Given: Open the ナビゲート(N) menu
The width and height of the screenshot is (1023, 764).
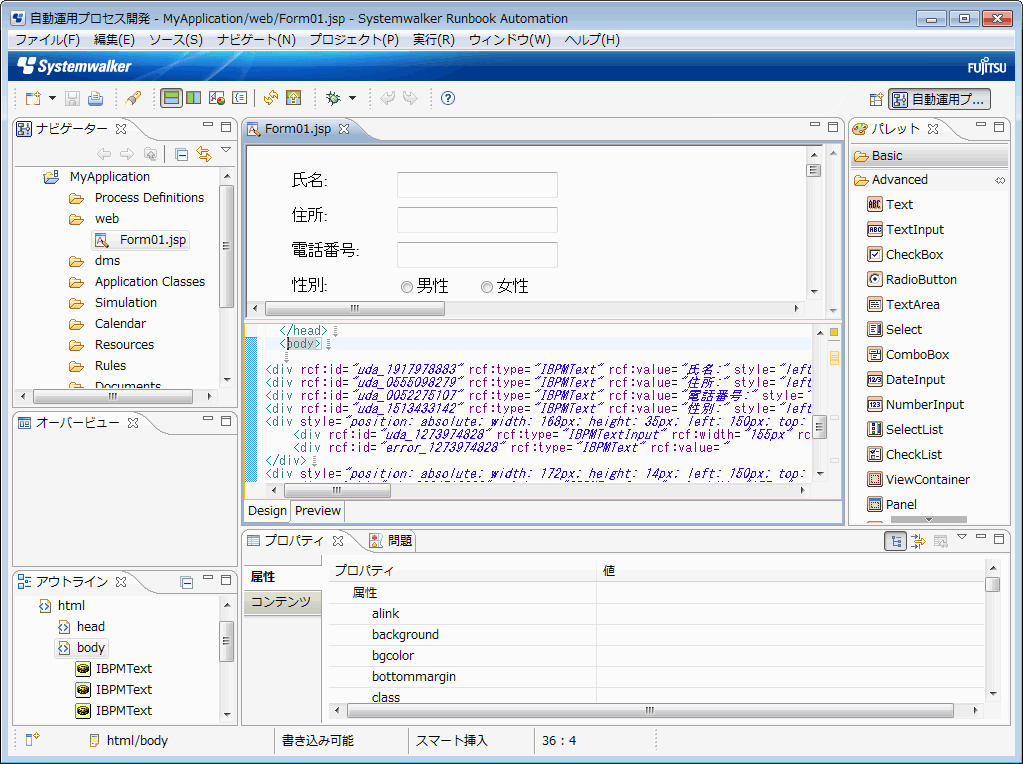Looking at the screenshot, I should click(256, 40).
